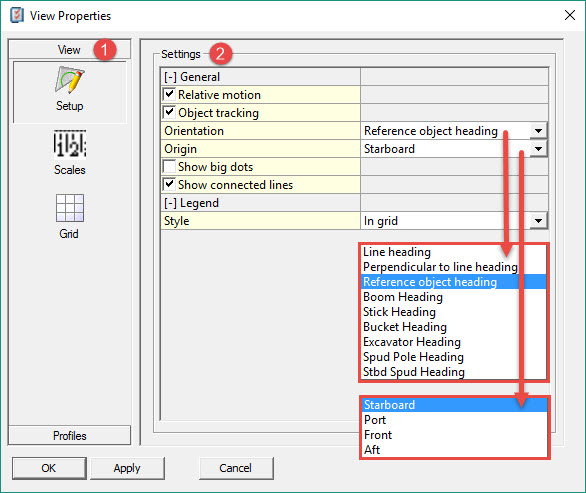Screen dimensions: 586x493
Task: Click the Style property label
Action: [x=176, y=221]
